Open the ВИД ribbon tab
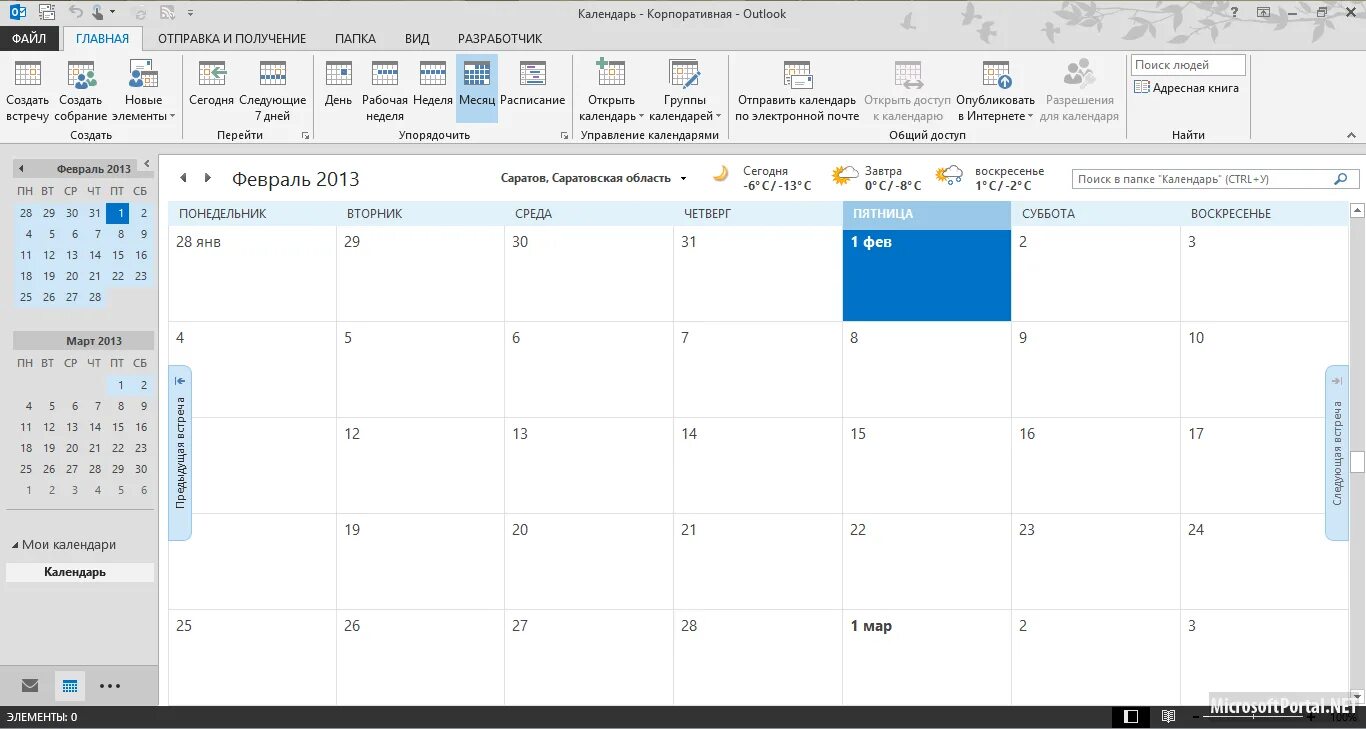The image size is (1366, 729). click(x=417, y=38)
